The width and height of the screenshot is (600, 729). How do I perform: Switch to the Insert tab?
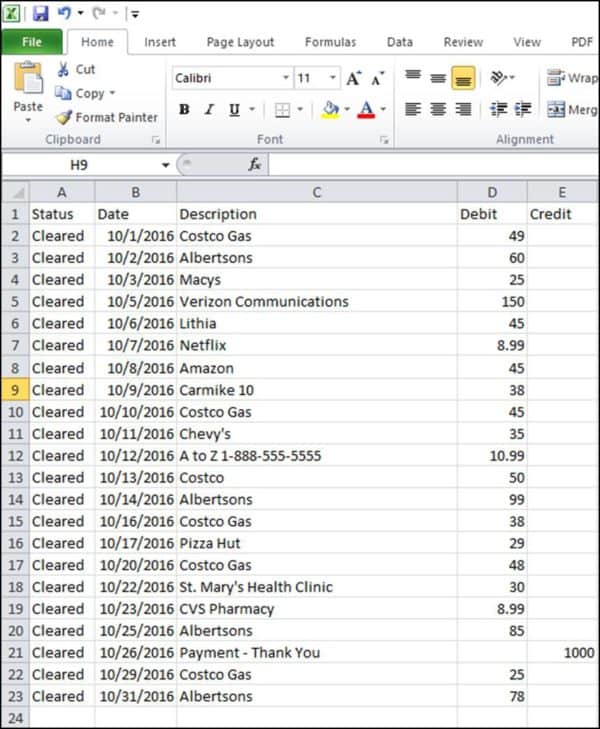coord(160,42)
